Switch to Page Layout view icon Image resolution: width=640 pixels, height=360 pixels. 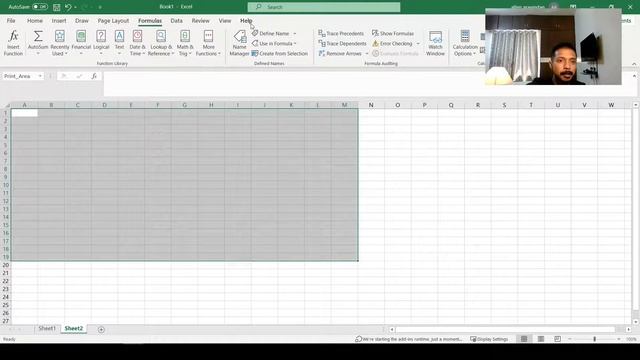[x=541, y=339]
